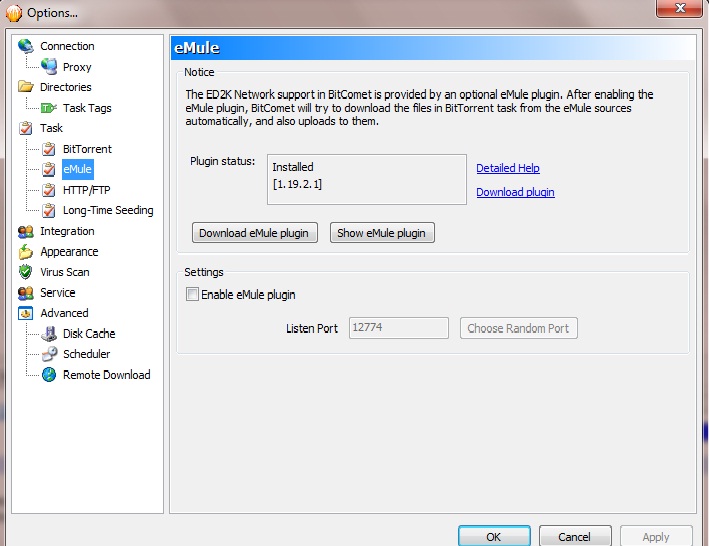The image size is (709, 546).
Task: Select Proxy in the options tree
Action: coord(77,67)
